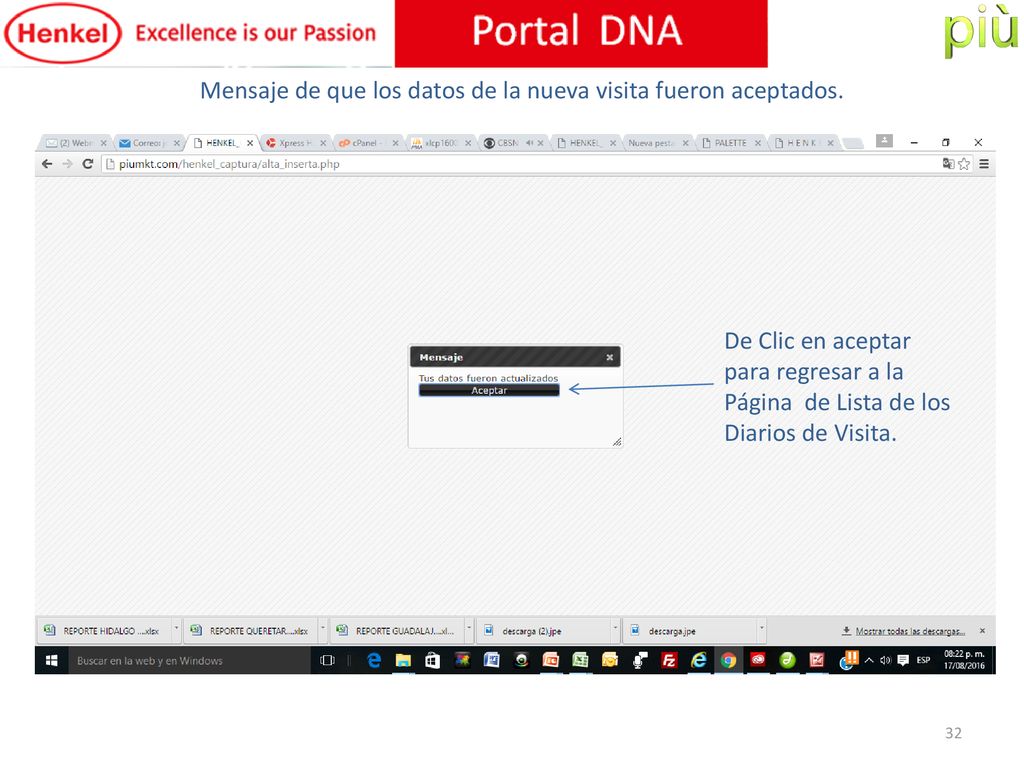
Task: Reload the page with refresh icon
Action: [x=88, y=164]
